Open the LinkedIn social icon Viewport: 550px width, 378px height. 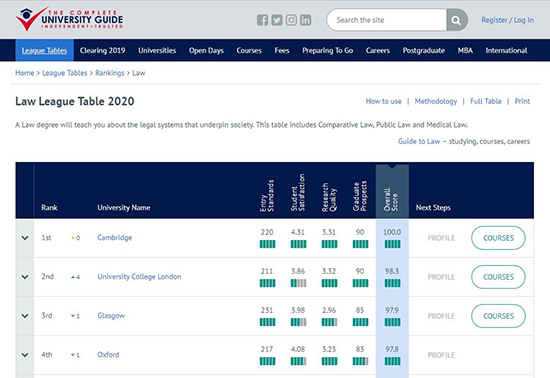[305, 20]
